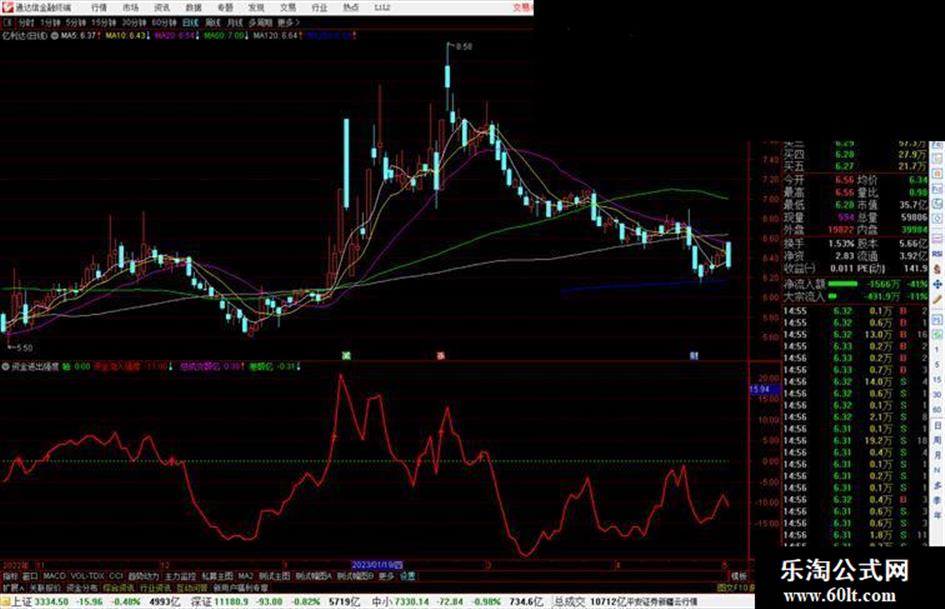Image resolution: width=945 pixels, height=609 pixels.
Task: Click the 60 minute shortcut in sidebar
Action: click(937, 410)
